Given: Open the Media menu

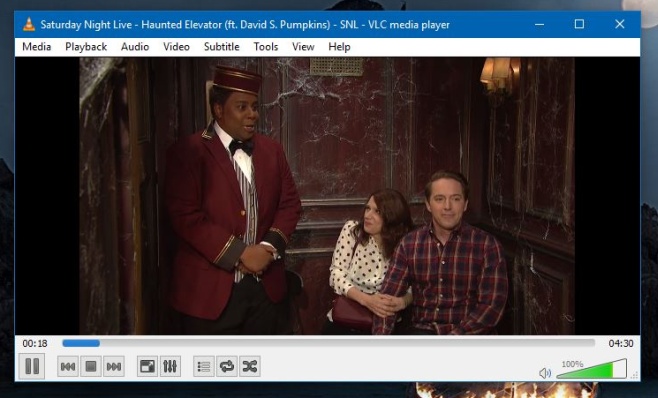Looking at the screenshot, I should [x=37, y=47].
